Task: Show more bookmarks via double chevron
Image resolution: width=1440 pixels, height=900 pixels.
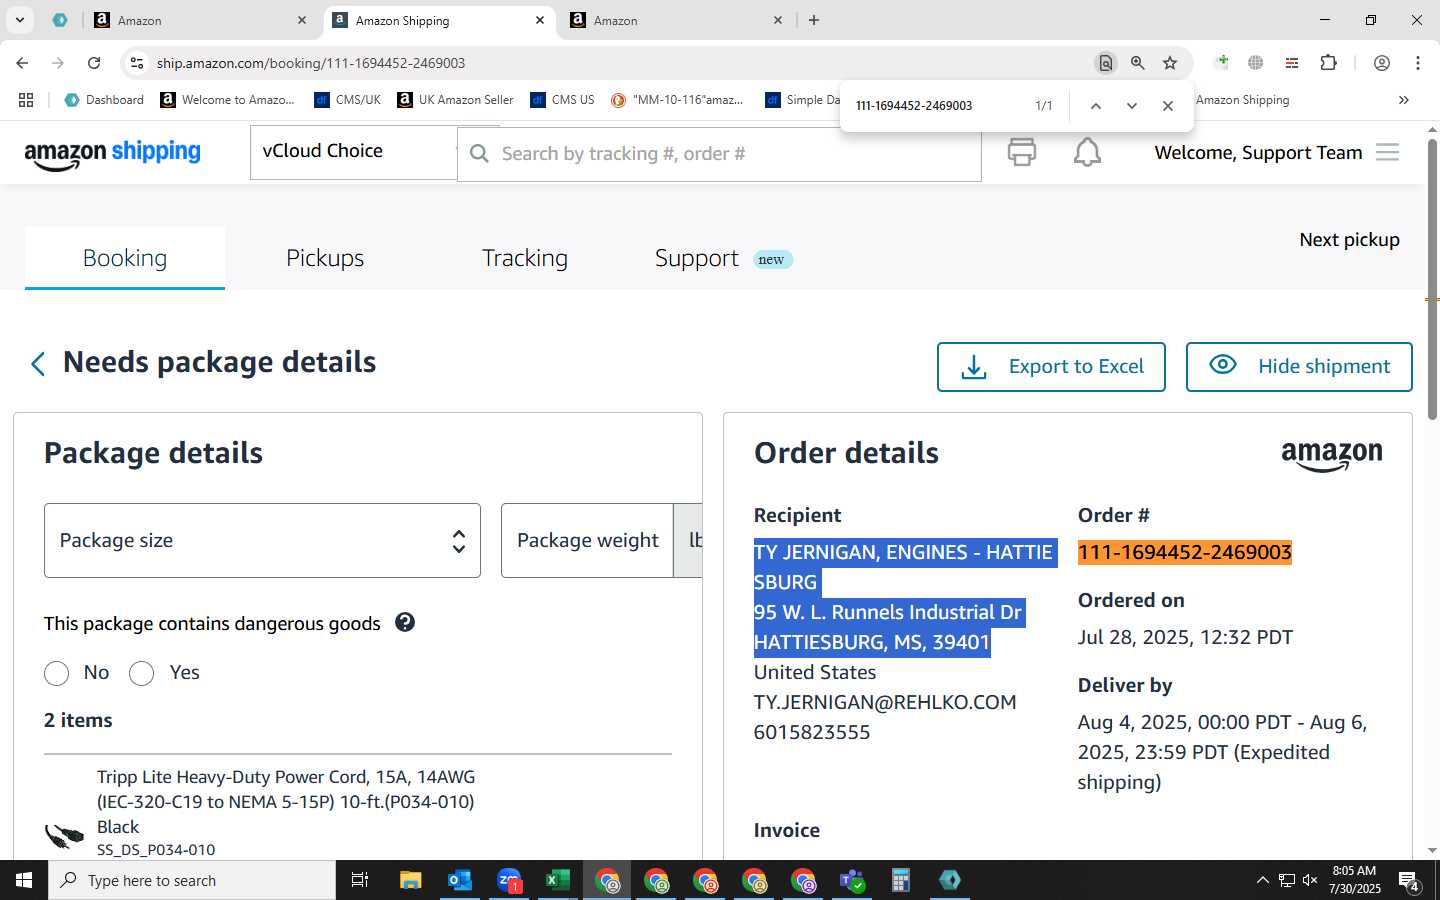Action: tap(1404, 100)
